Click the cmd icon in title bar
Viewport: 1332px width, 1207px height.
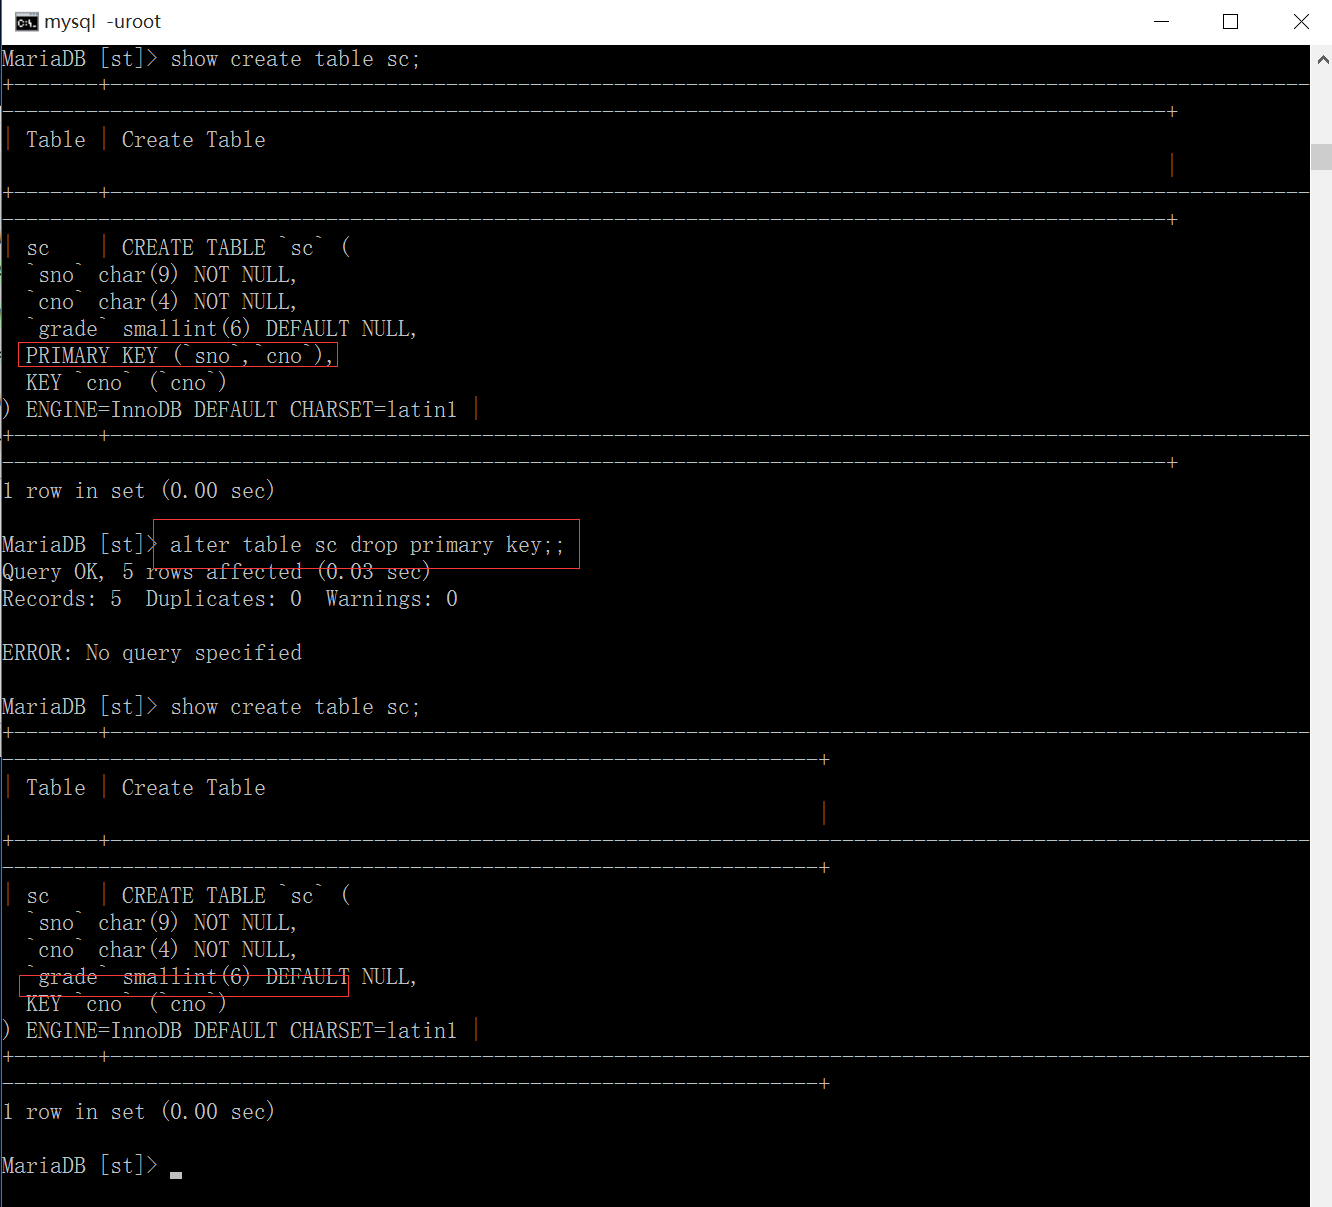point(26,22)
